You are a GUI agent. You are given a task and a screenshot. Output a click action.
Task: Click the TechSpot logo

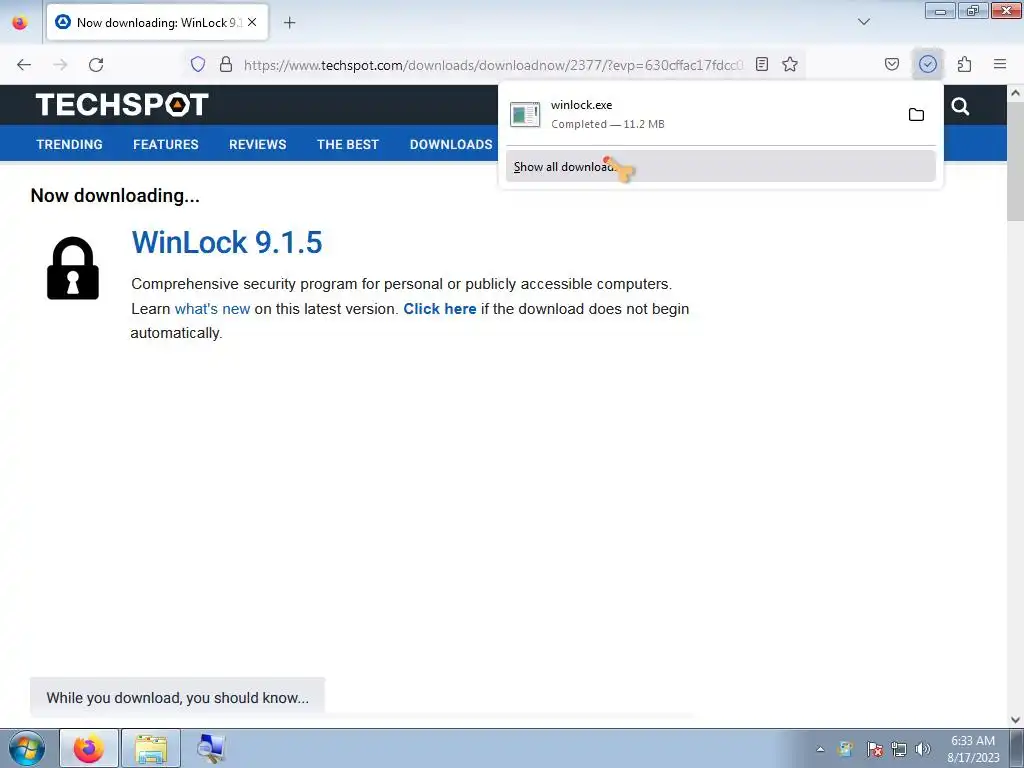point(121,104)
